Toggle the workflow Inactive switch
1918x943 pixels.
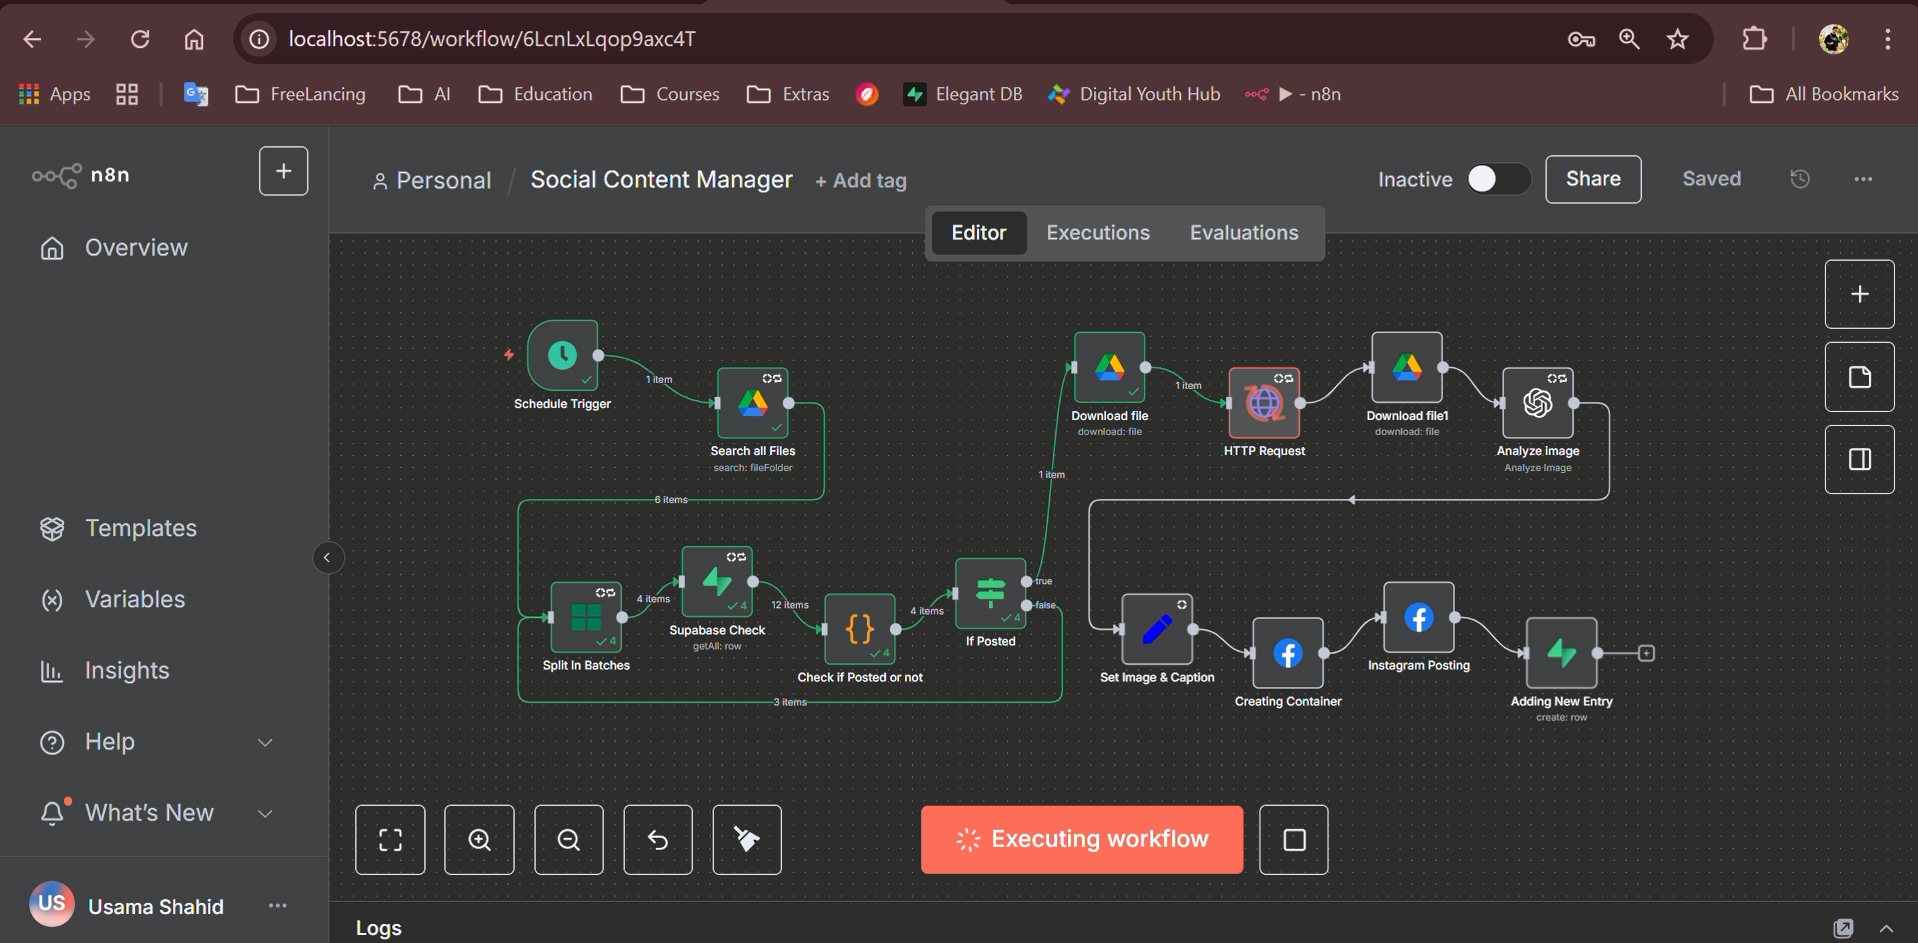tap(1498, 179)
